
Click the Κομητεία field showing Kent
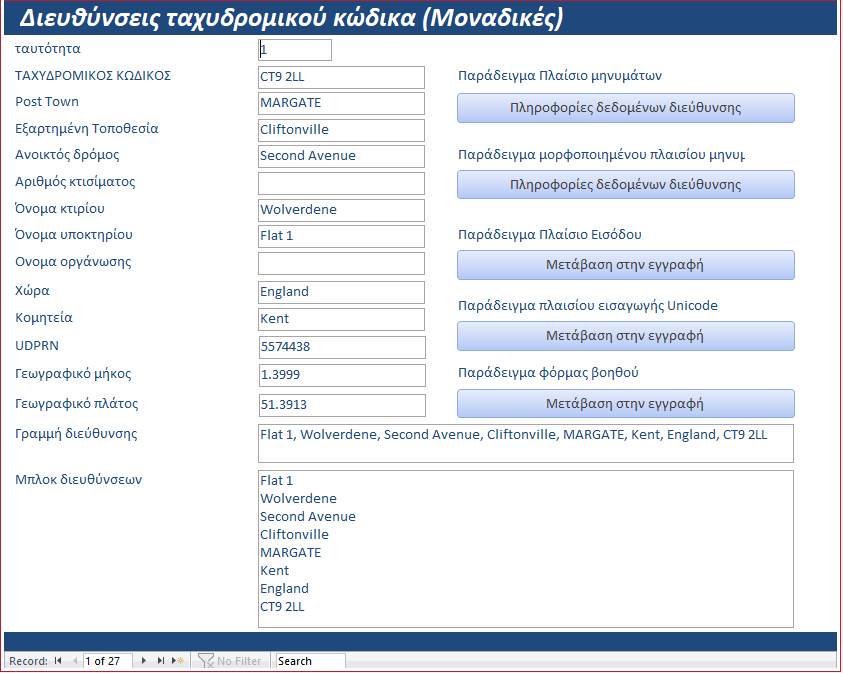(341, 319)
